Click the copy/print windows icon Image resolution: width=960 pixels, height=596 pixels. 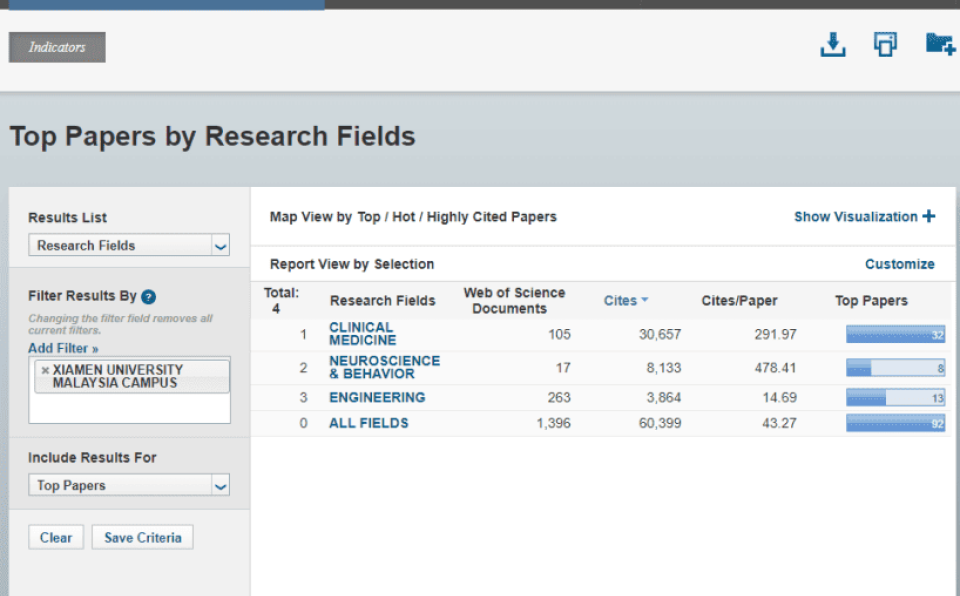click(x=885, y=45)
